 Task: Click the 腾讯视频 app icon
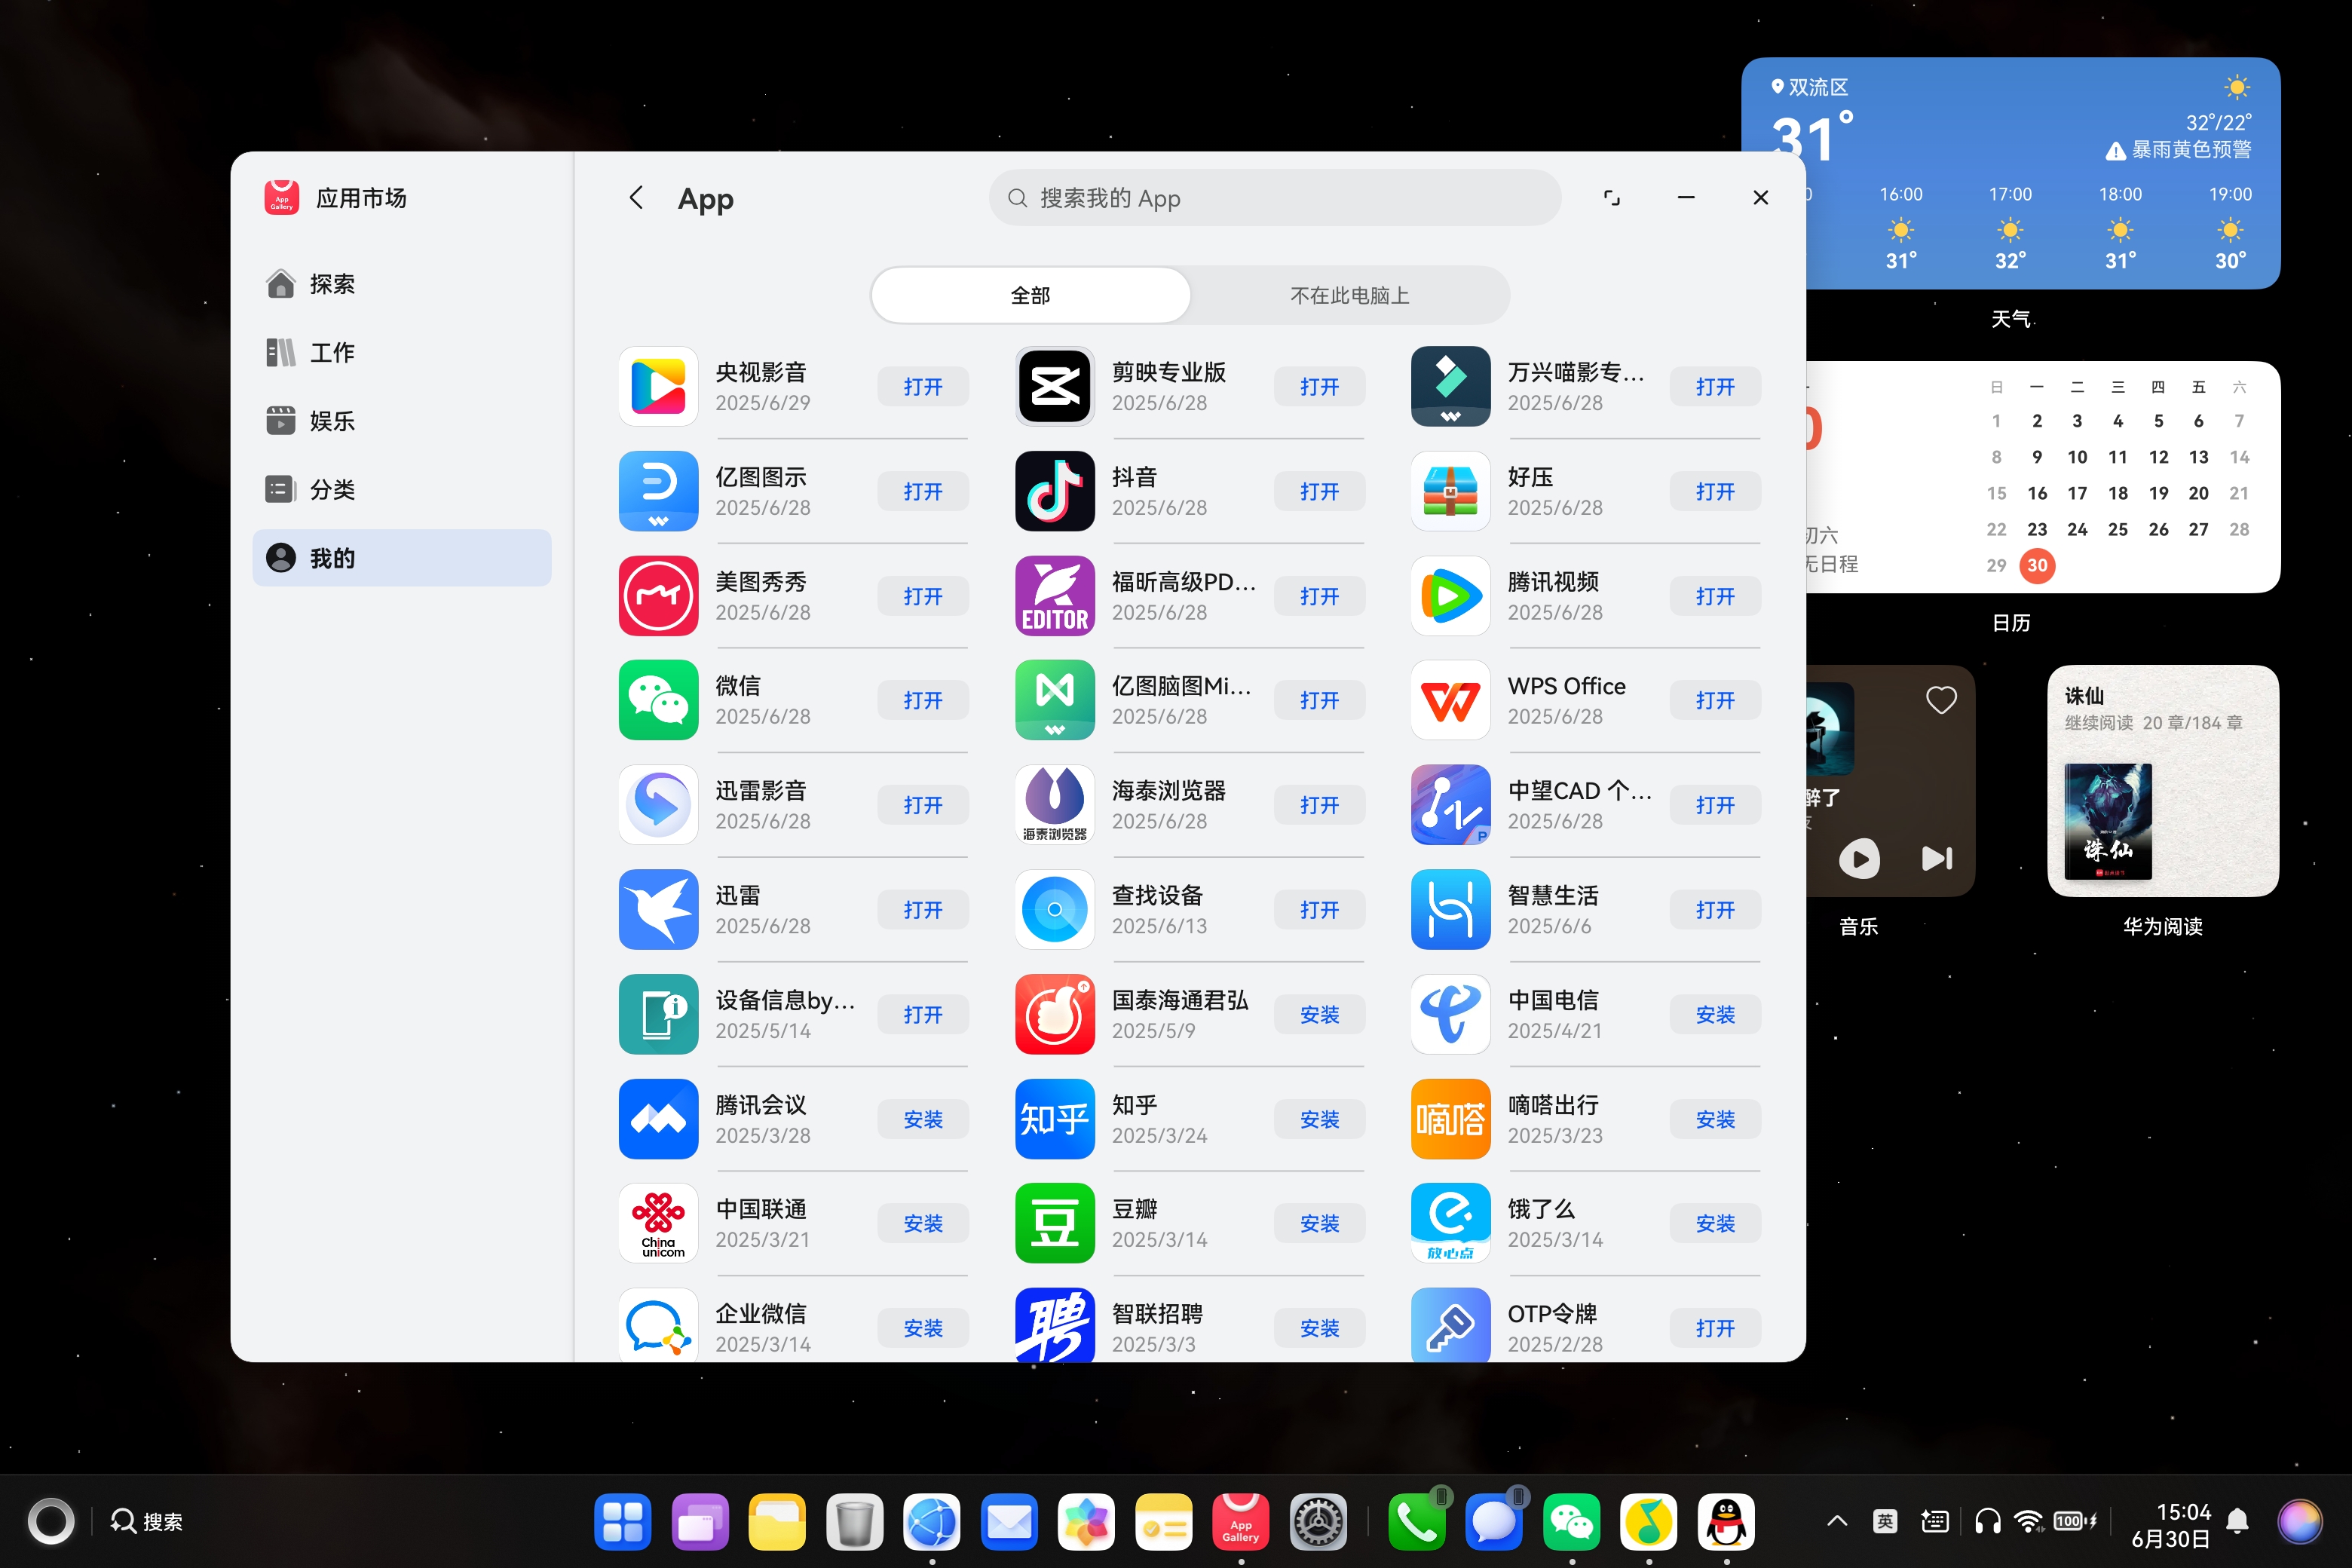(1450, 596)
